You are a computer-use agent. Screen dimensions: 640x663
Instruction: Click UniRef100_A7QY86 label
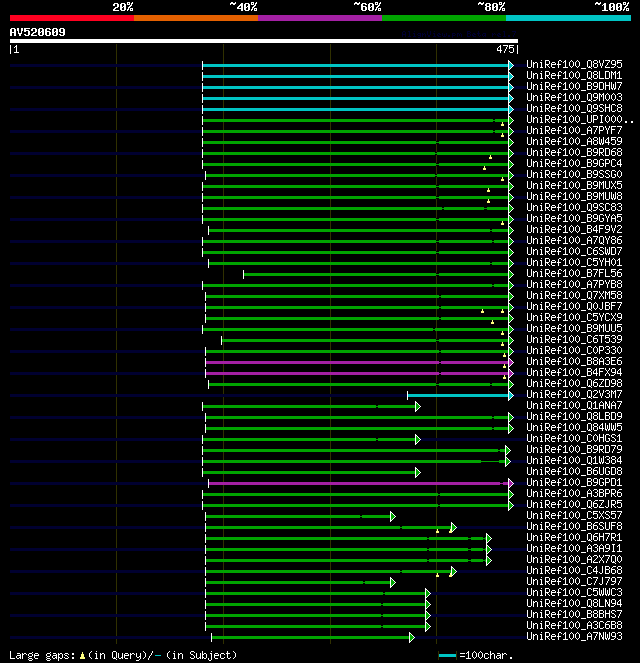[574, 240]
